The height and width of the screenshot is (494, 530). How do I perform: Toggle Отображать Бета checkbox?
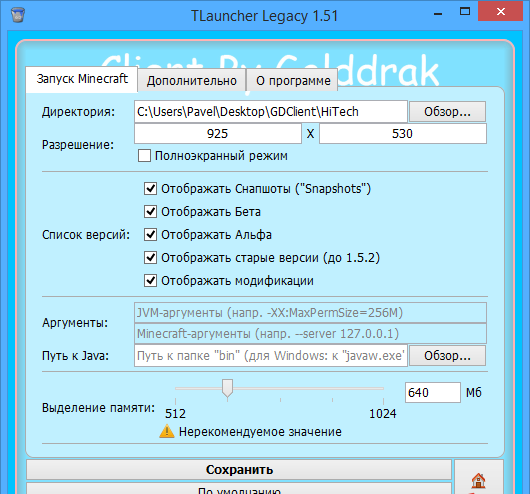coord(150,212)
